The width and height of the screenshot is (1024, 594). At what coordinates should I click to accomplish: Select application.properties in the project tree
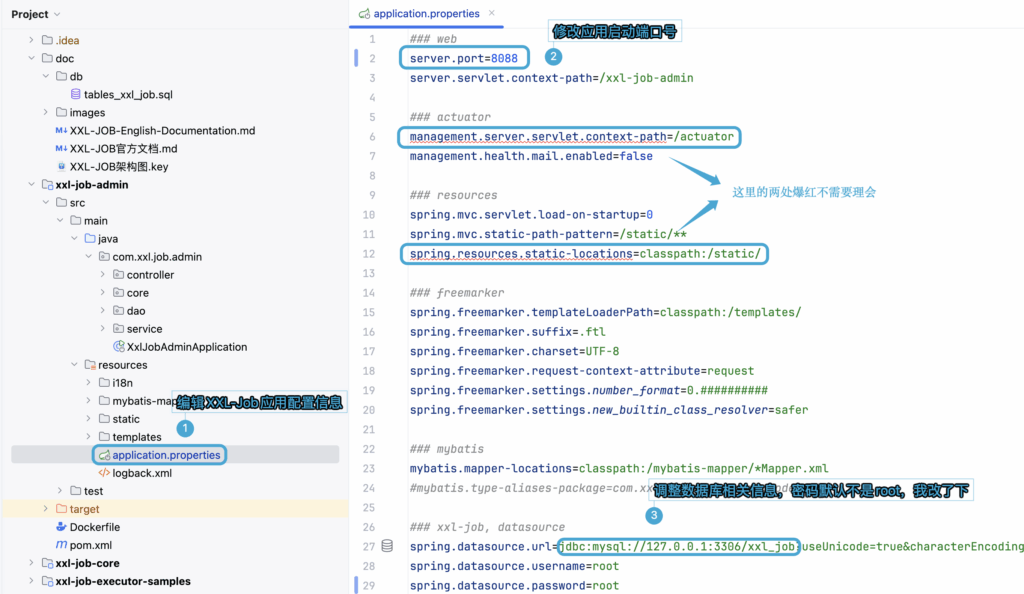click(165, 455)
